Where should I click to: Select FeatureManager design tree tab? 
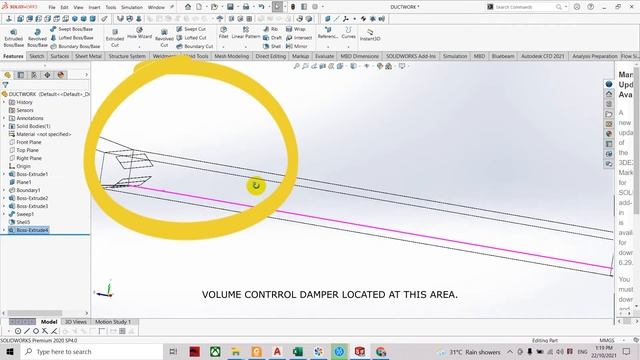(x=7, y=75)
